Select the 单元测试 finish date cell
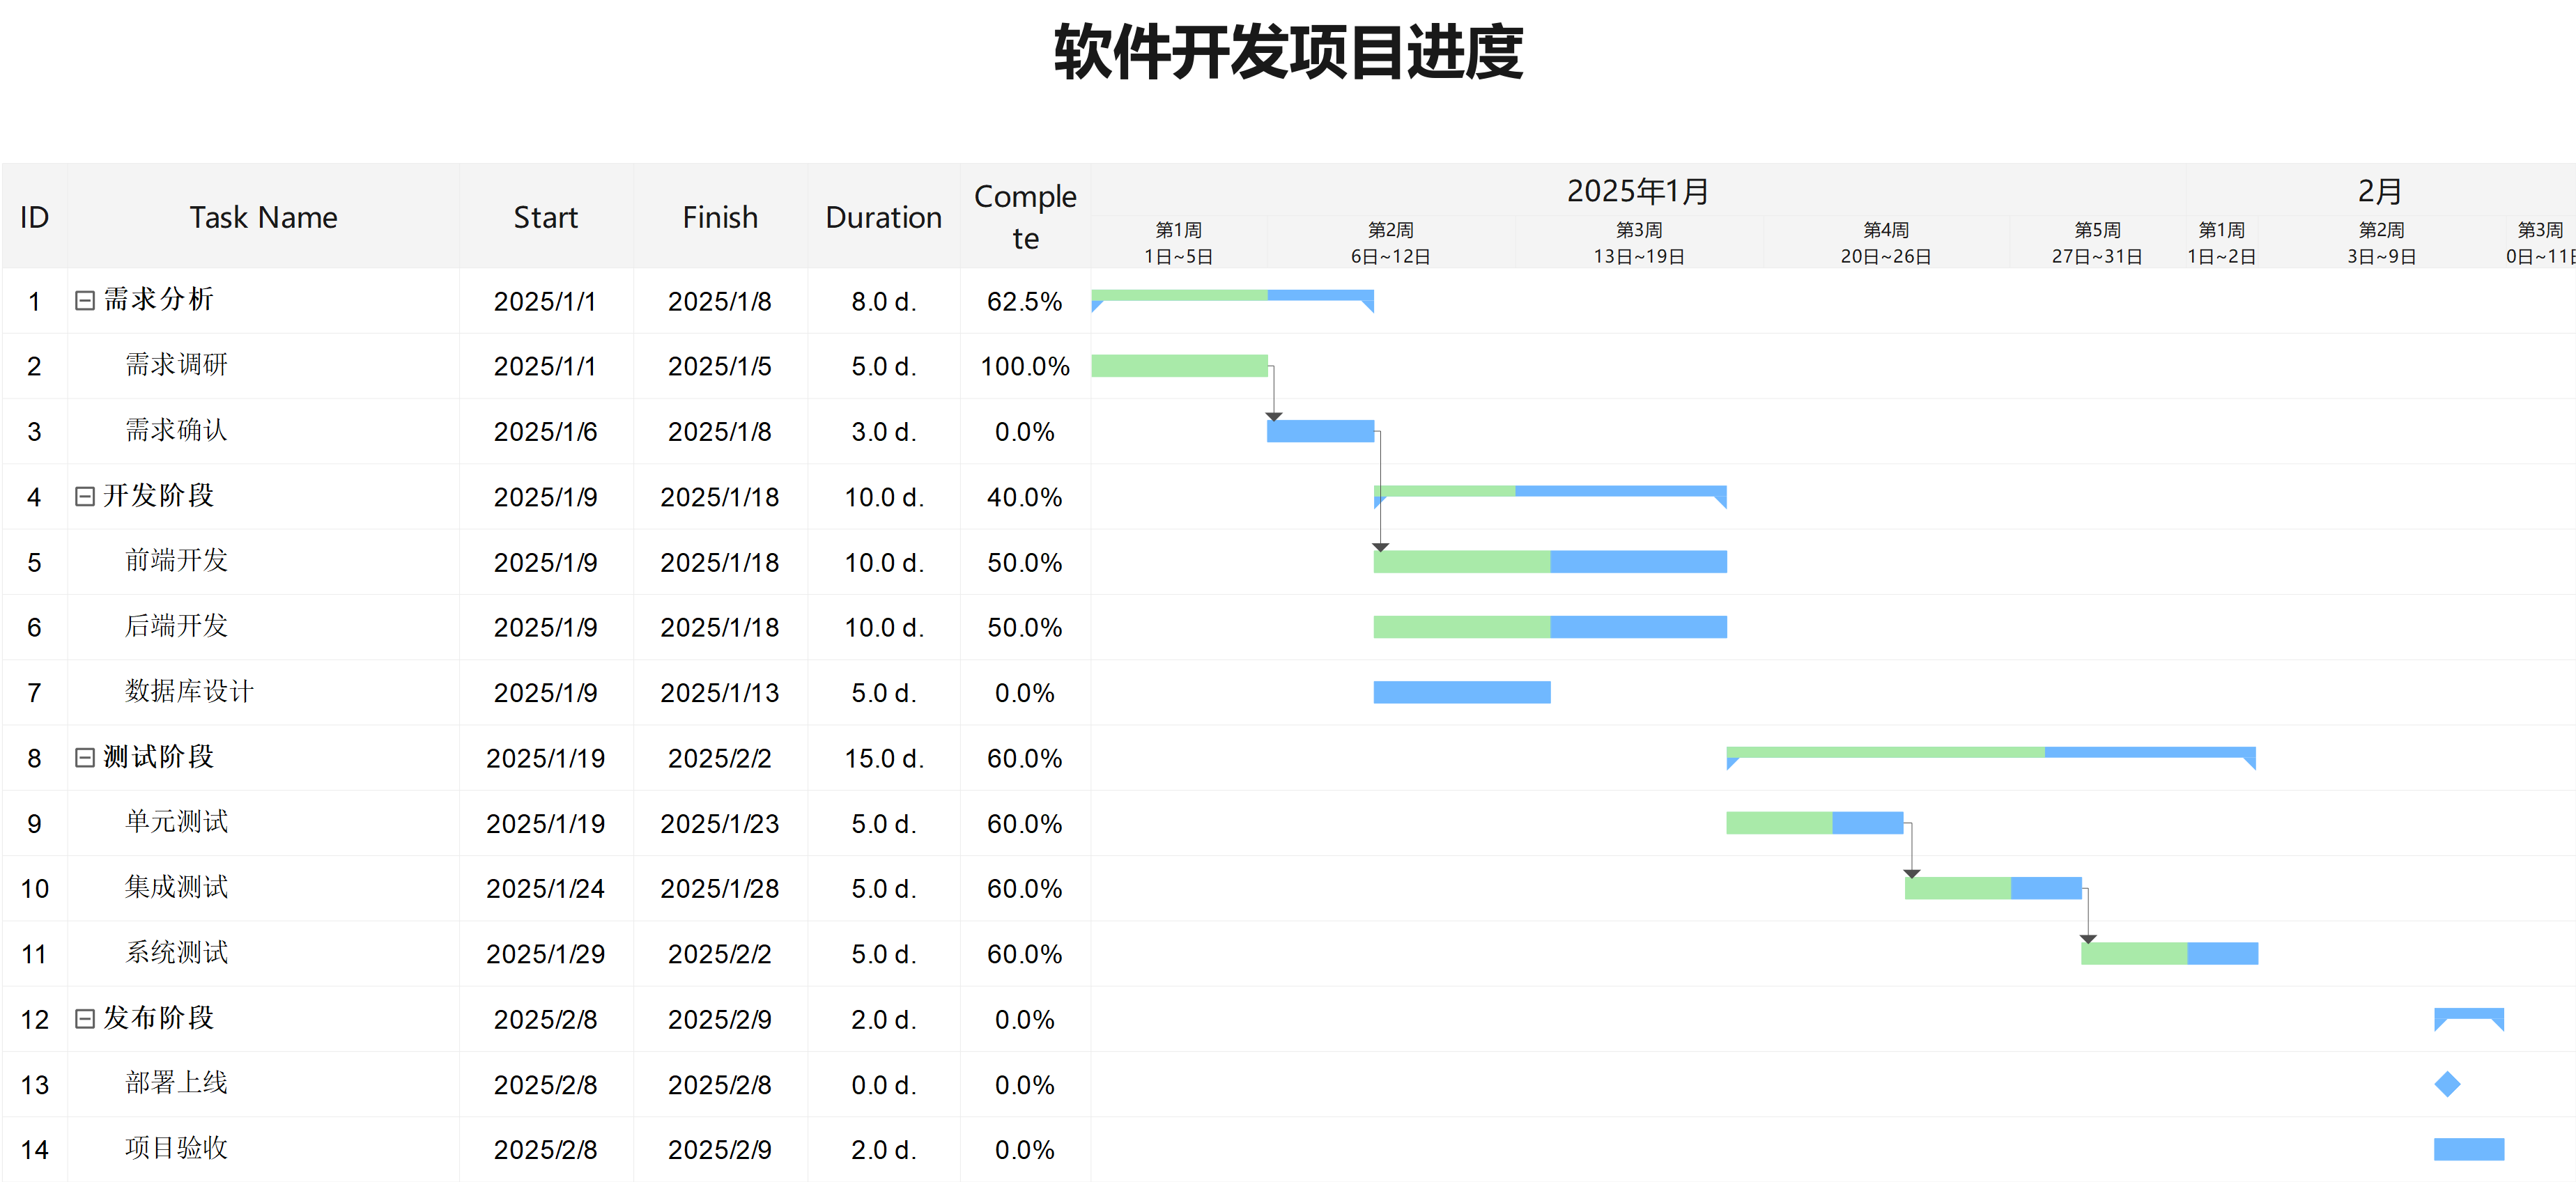The image size is (2576, 1182). [719, 823]
